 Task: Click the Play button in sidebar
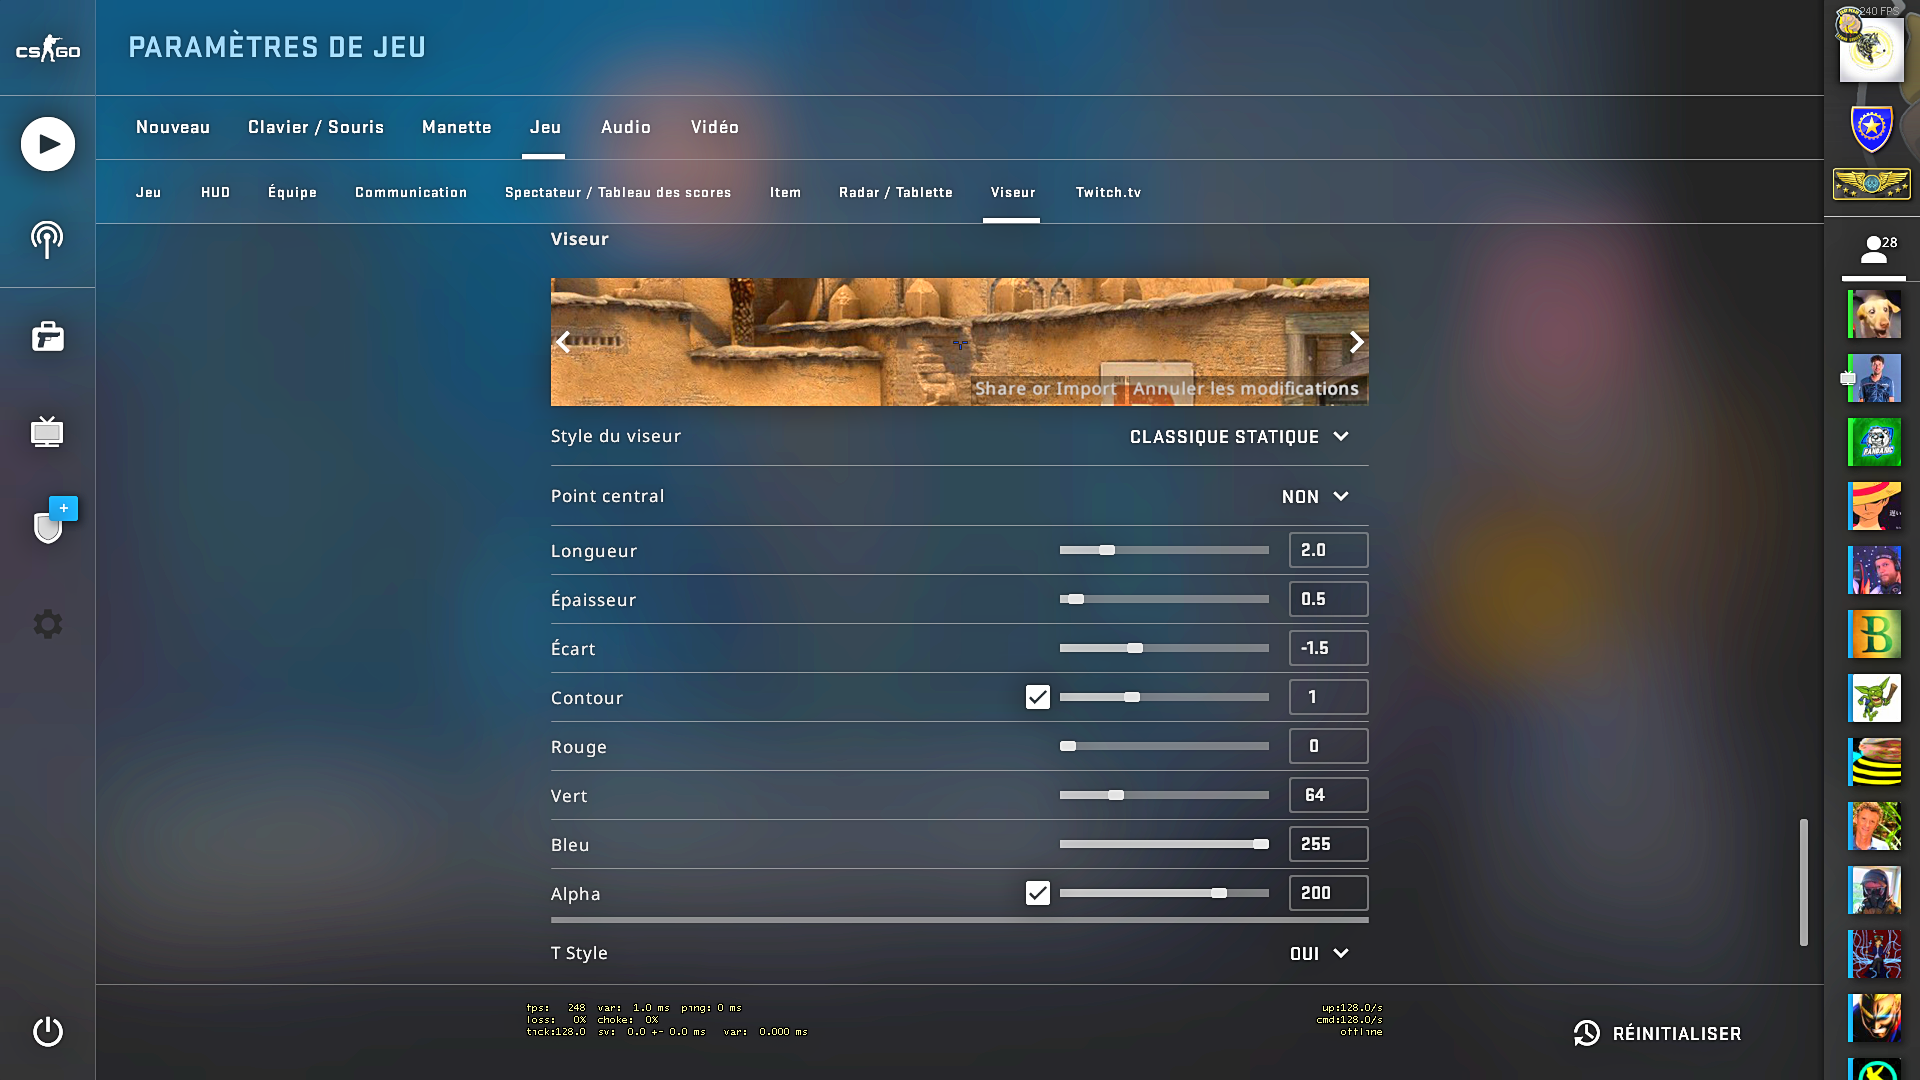coord(48,144)
